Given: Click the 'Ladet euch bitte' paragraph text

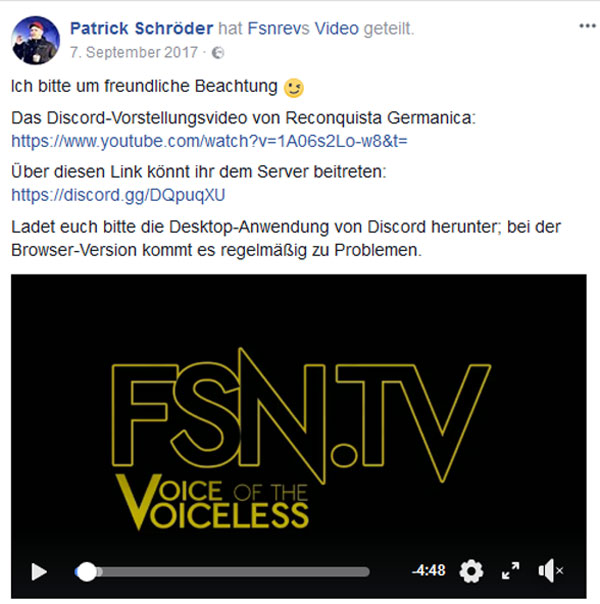Looking at the screenshot, I should coord(286,238).
